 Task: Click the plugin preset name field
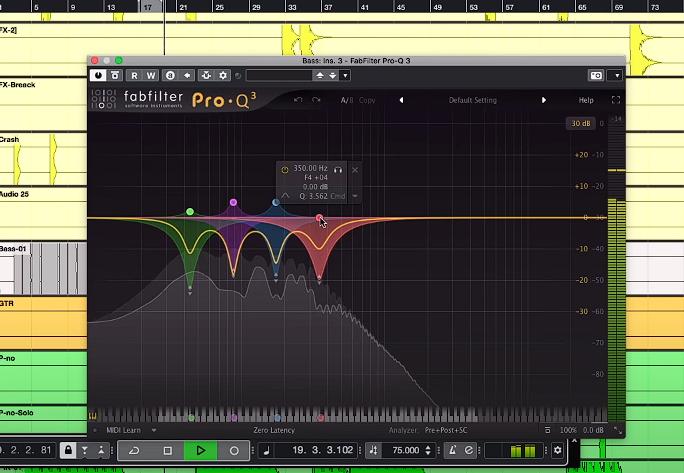click(x=279, y=75)
